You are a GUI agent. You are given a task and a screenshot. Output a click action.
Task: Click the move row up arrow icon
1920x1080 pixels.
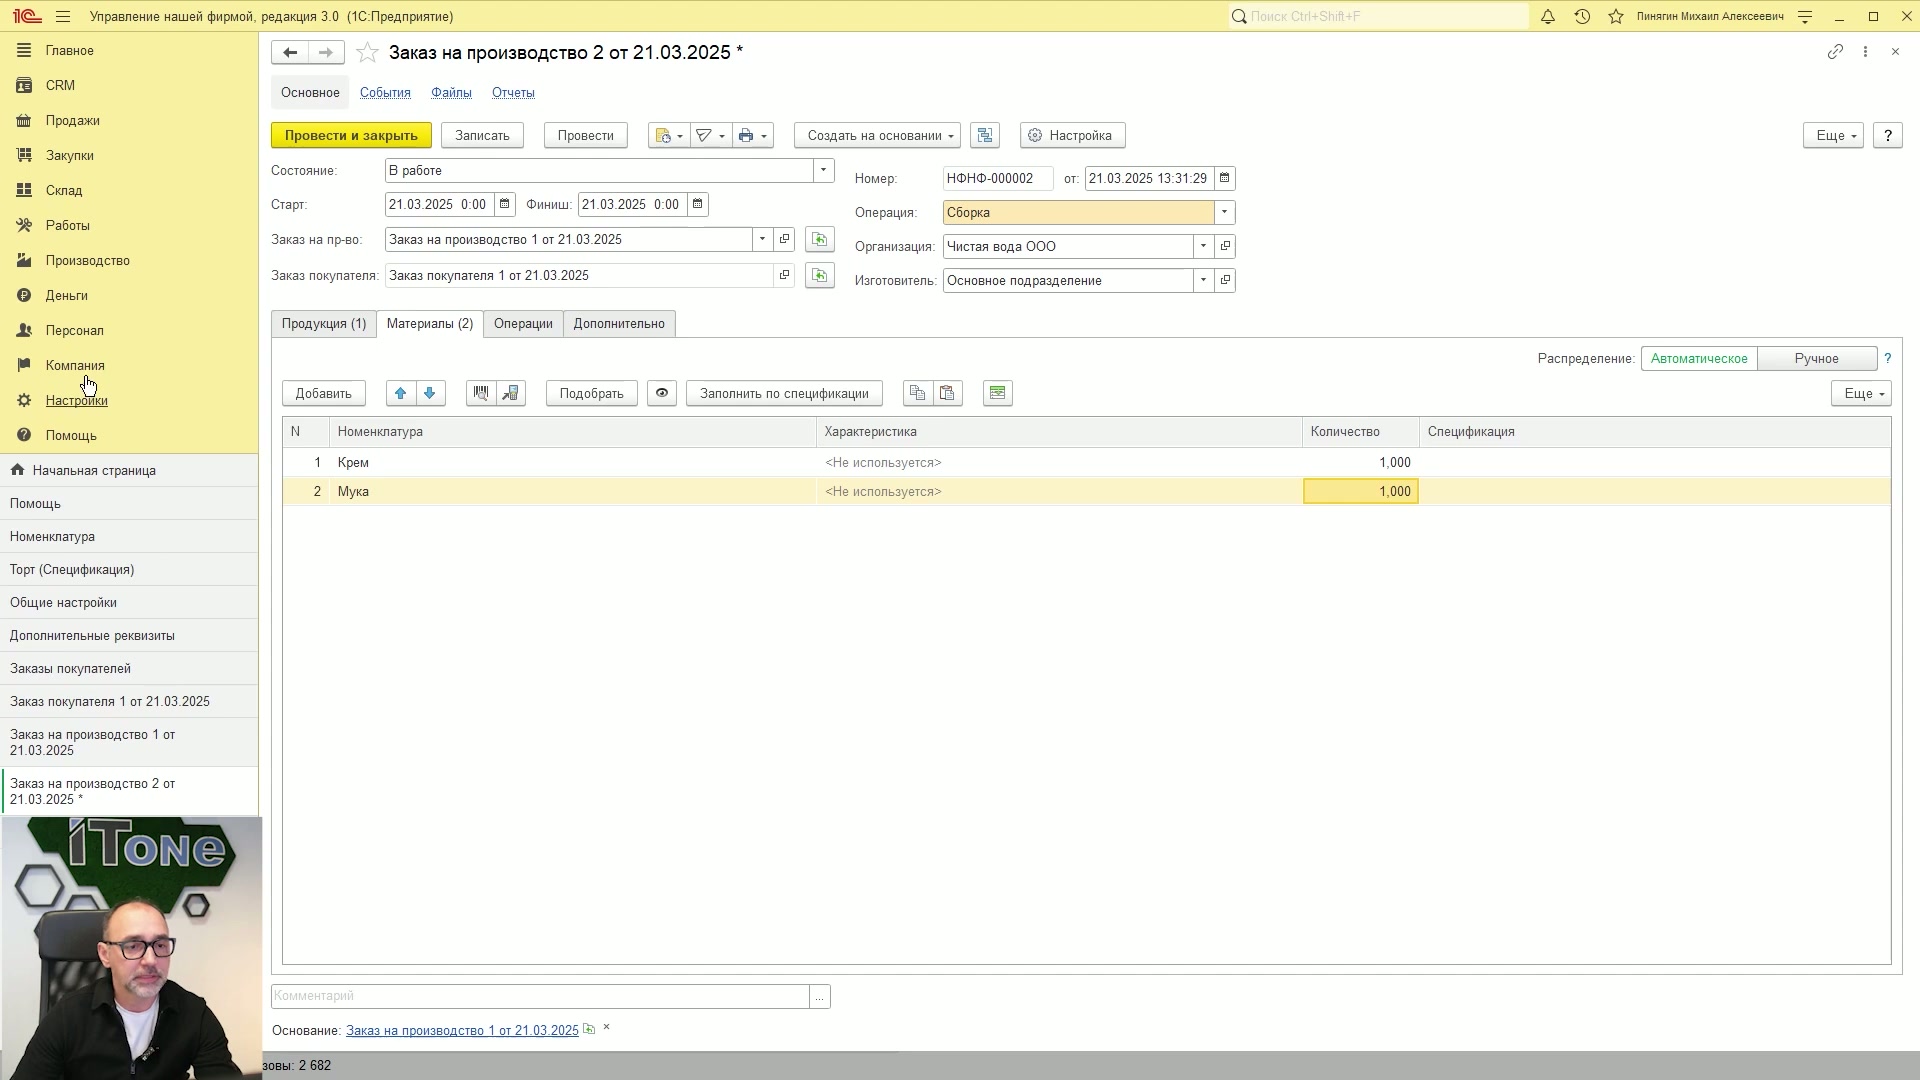pyautogui.click(x=401, y=393)
